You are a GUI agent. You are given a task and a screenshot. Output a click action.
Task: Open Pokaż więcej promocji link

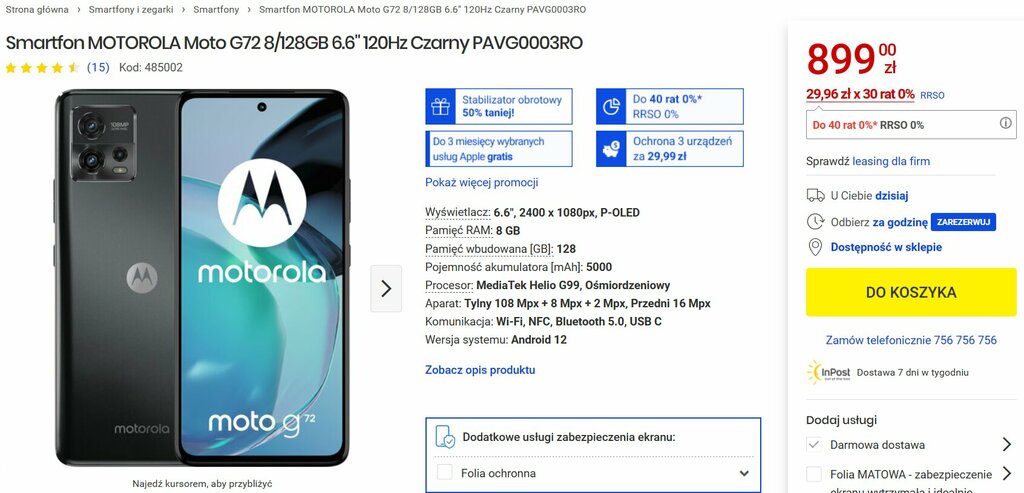point(481,182)
